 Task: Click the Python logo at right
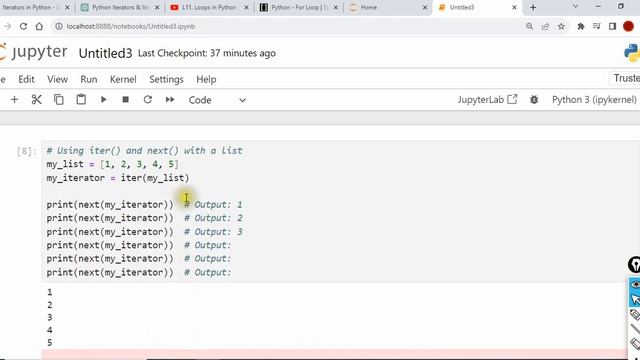(632, 53)
